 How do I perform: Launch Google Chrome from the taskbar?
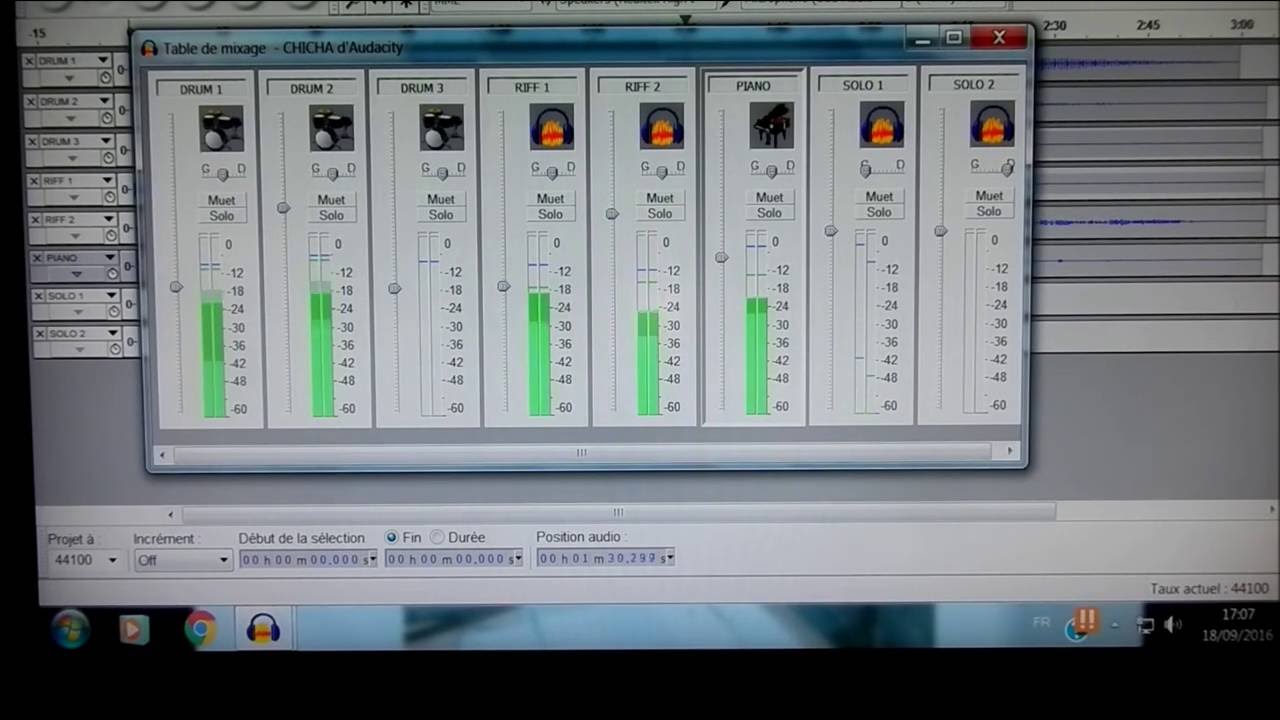(200, 629)
